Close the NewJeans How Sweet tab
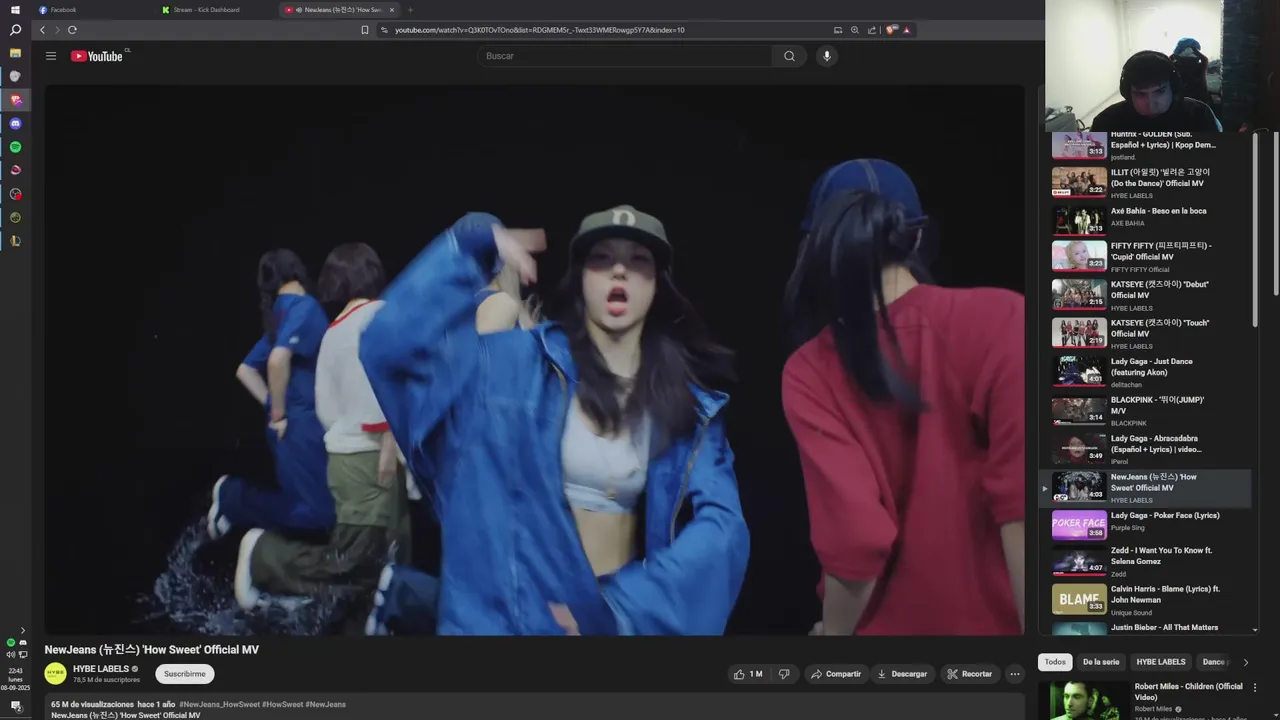Viewport: 1280px width, 720px height. (x=392, y=10)
